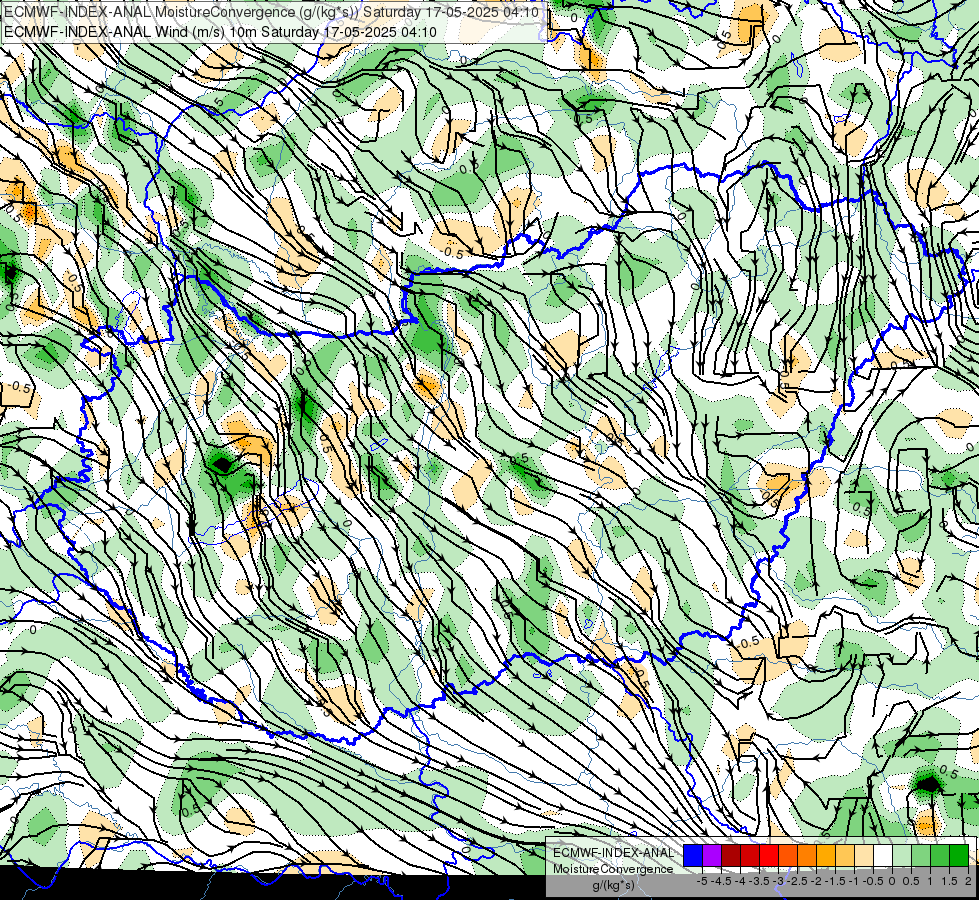Select the dark maroon legend swatch
The width and height of the screenshot is (979, 900).
[731, 856]
